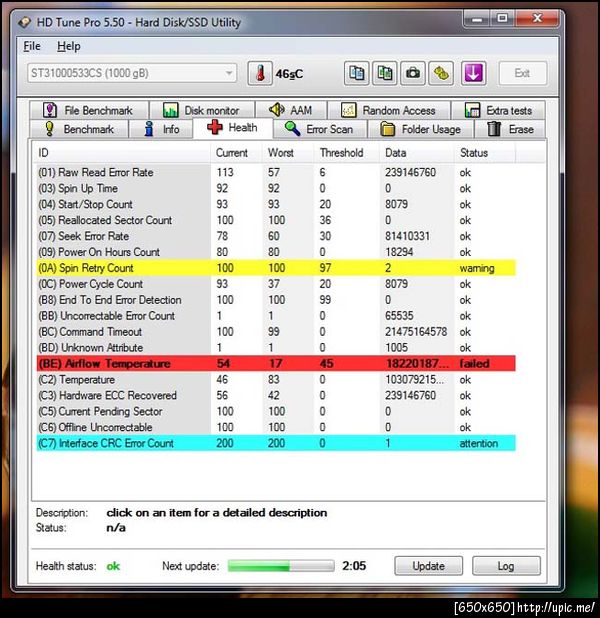The width and height of the screenshot is (600, 618).
Task: Click the 'failed' status cell
Action: pos(474,363)
